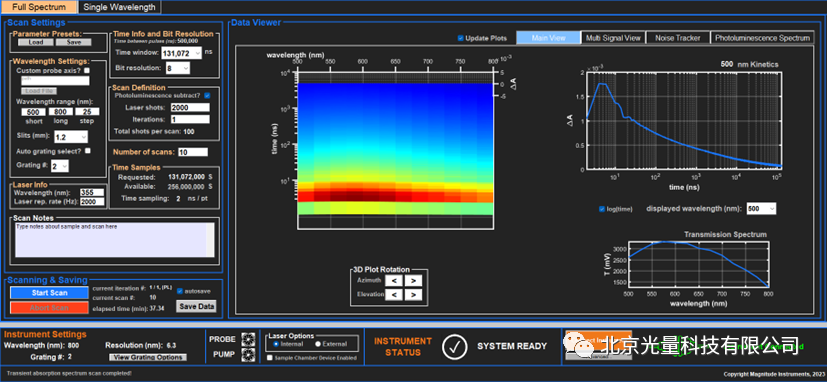The width and height of the screenshot is (827, 382).
Task: Rotate Azimuth right with > button
Action: pos(414,280)
